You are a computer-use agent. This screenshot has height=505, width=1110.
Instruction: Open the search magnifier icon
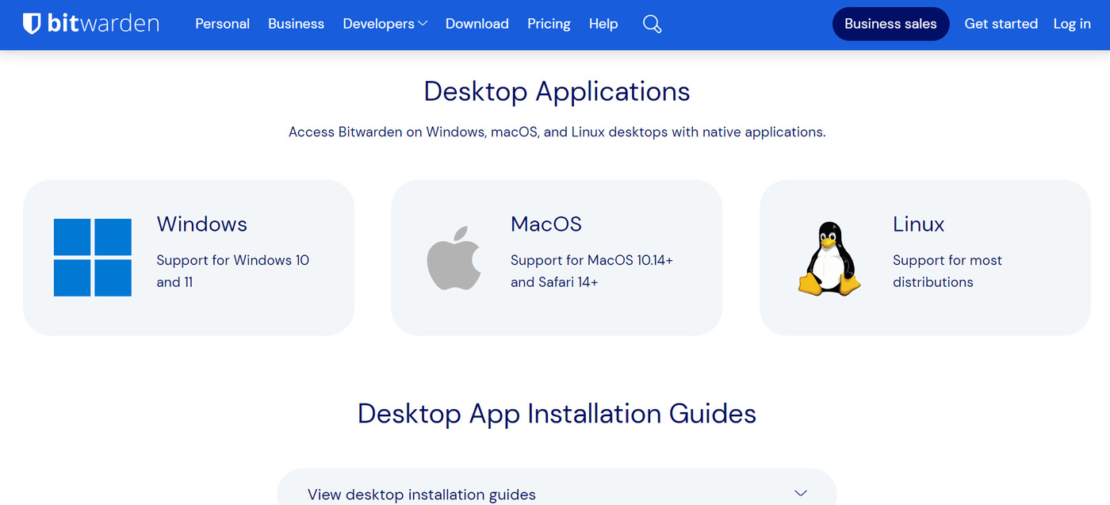(652, 24)
